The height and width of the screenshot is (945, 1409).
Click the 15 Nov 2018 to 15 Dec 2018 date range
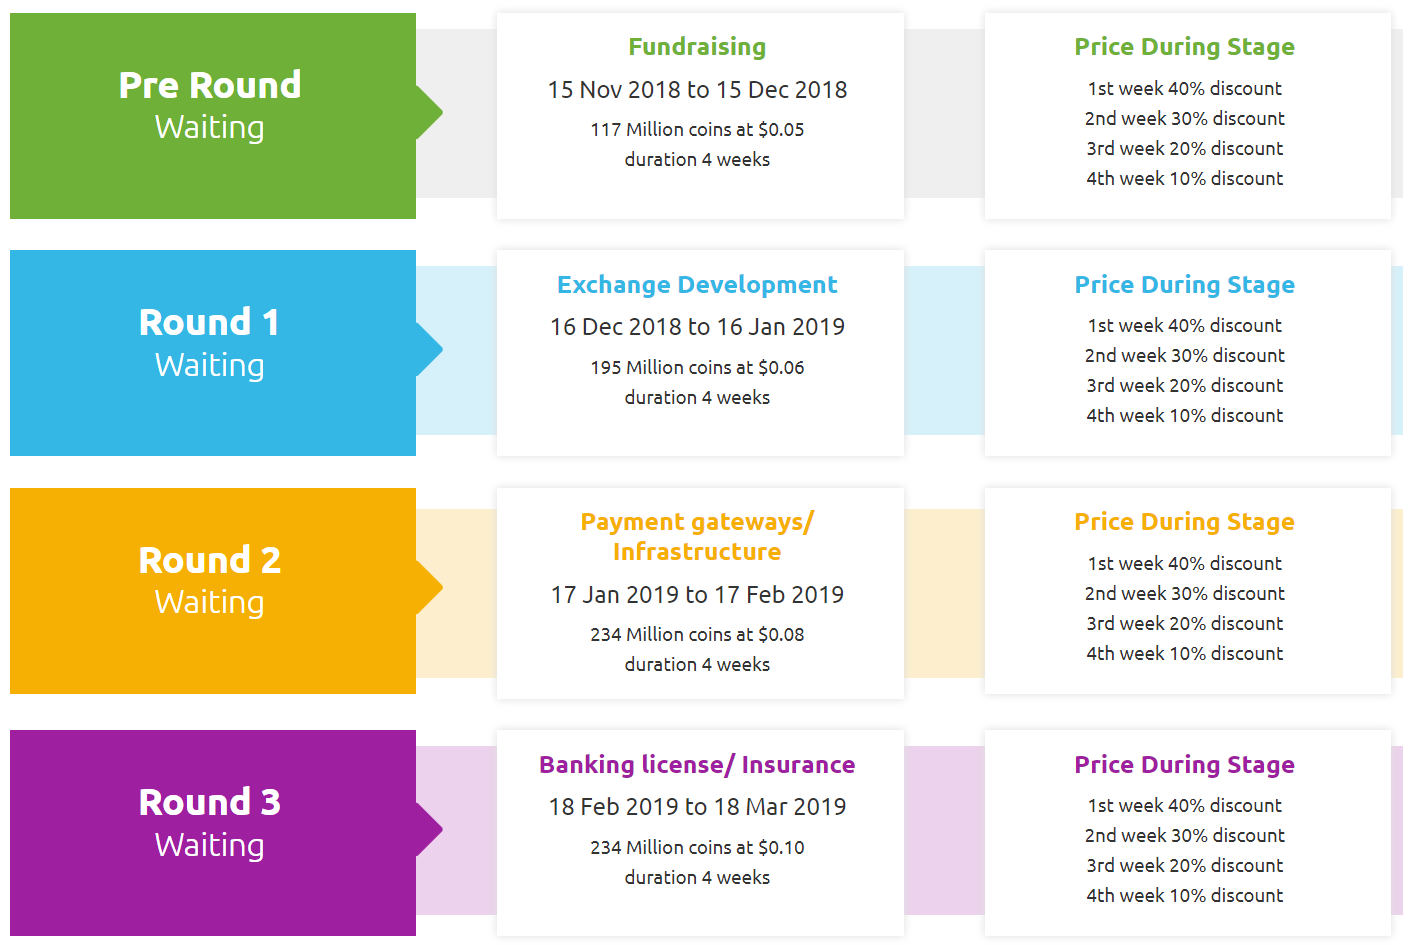coord(697,90)
